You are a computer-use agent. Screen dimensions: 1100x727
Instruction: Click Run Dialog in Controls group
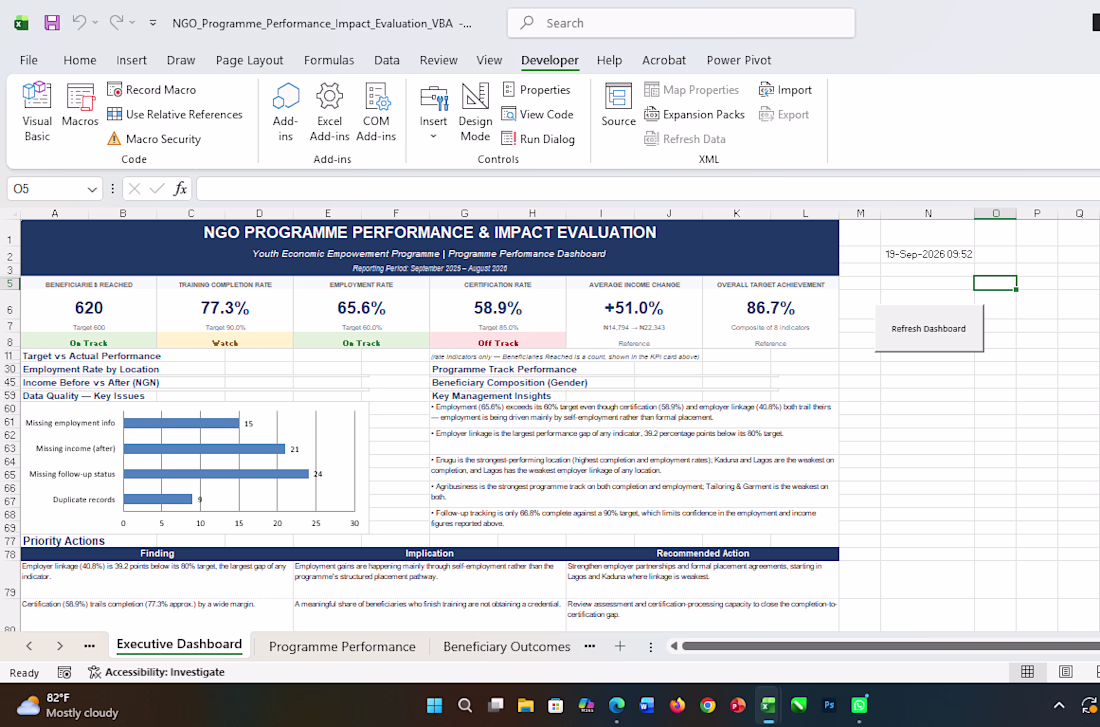(538, 139)
